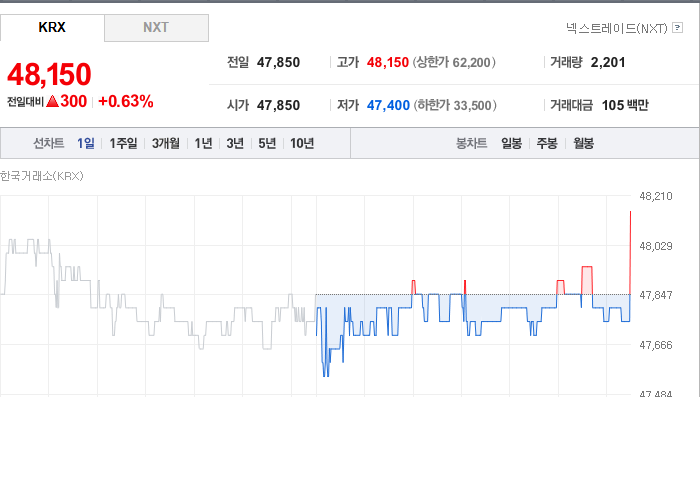Open the Nextrade (NXT) help question-mark icon
Screen dimensions: 700x490
(677, 28)
